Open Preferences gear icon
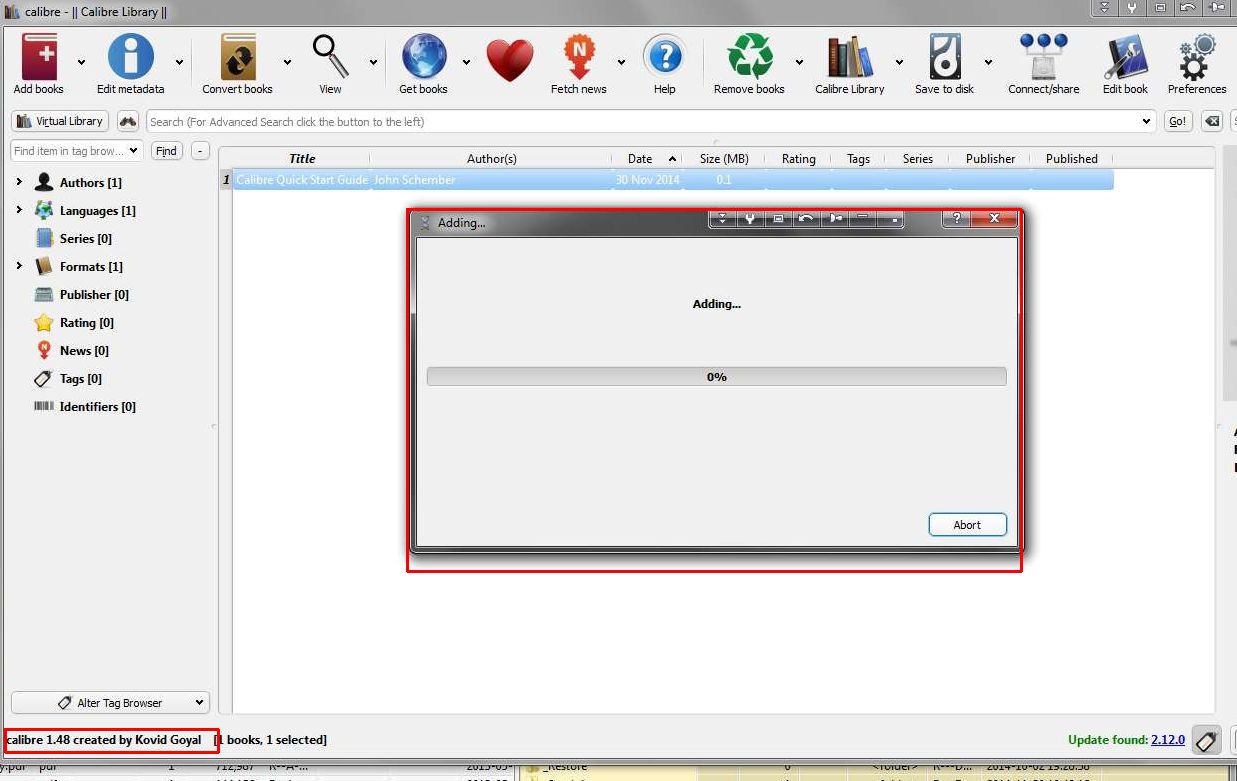1237x781 pixels. pos(1197,56)
